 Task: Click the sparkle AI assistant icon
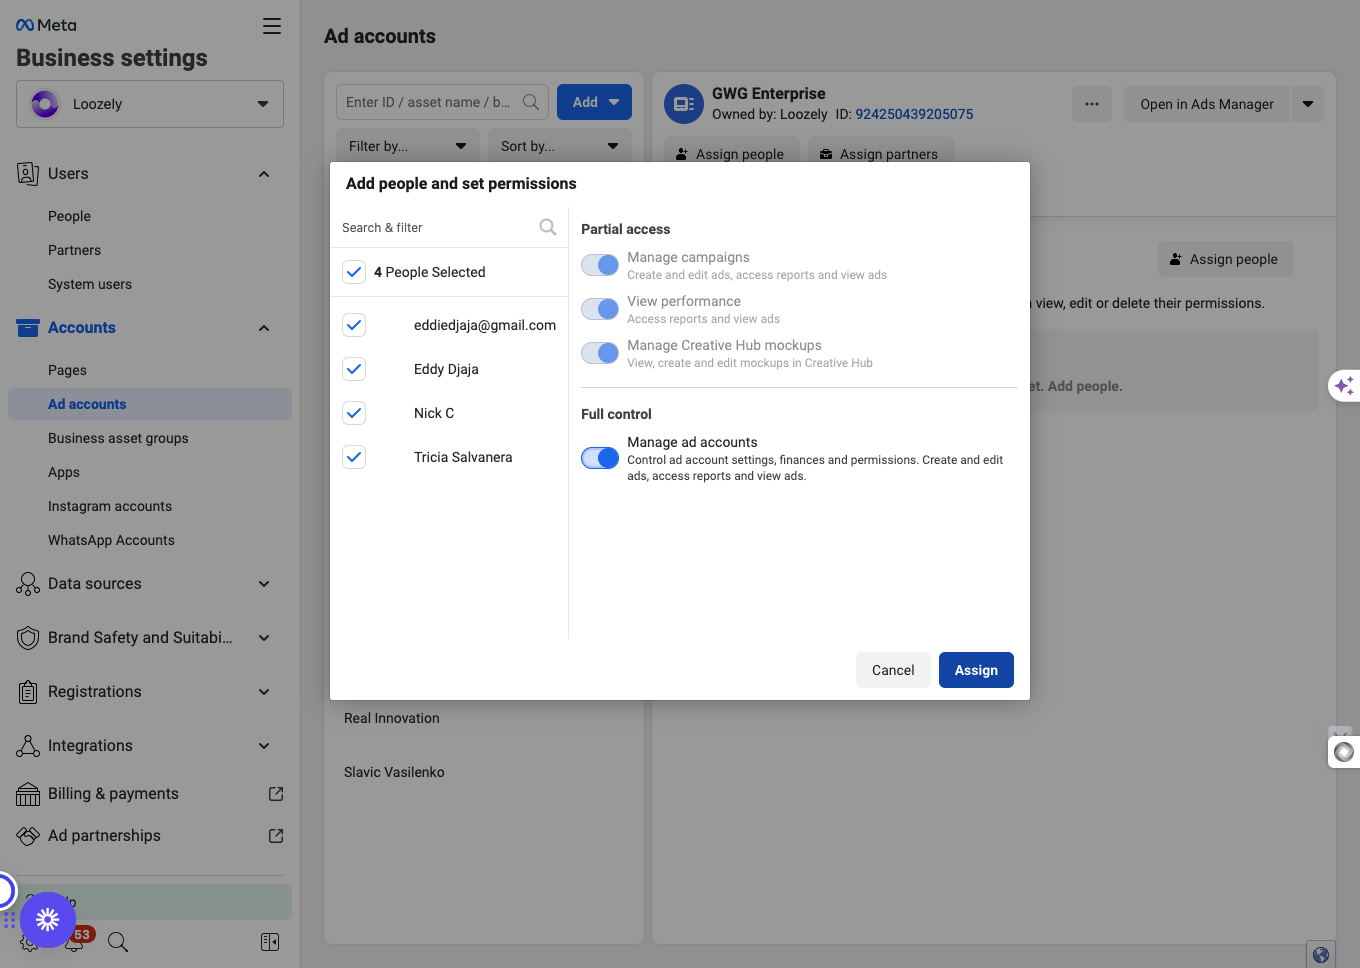point(1344,385)
